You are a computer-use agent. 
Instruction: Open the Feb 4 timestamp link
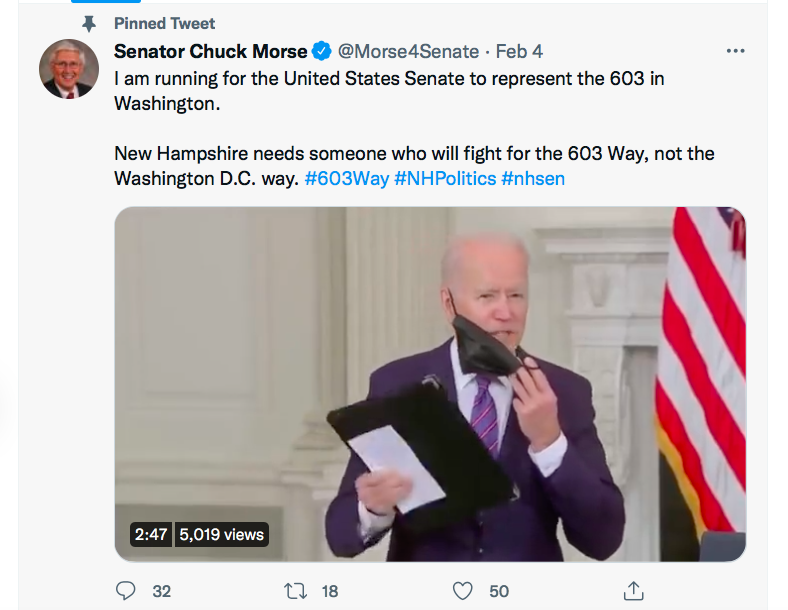pyautogui.click(x=519, y=51)
